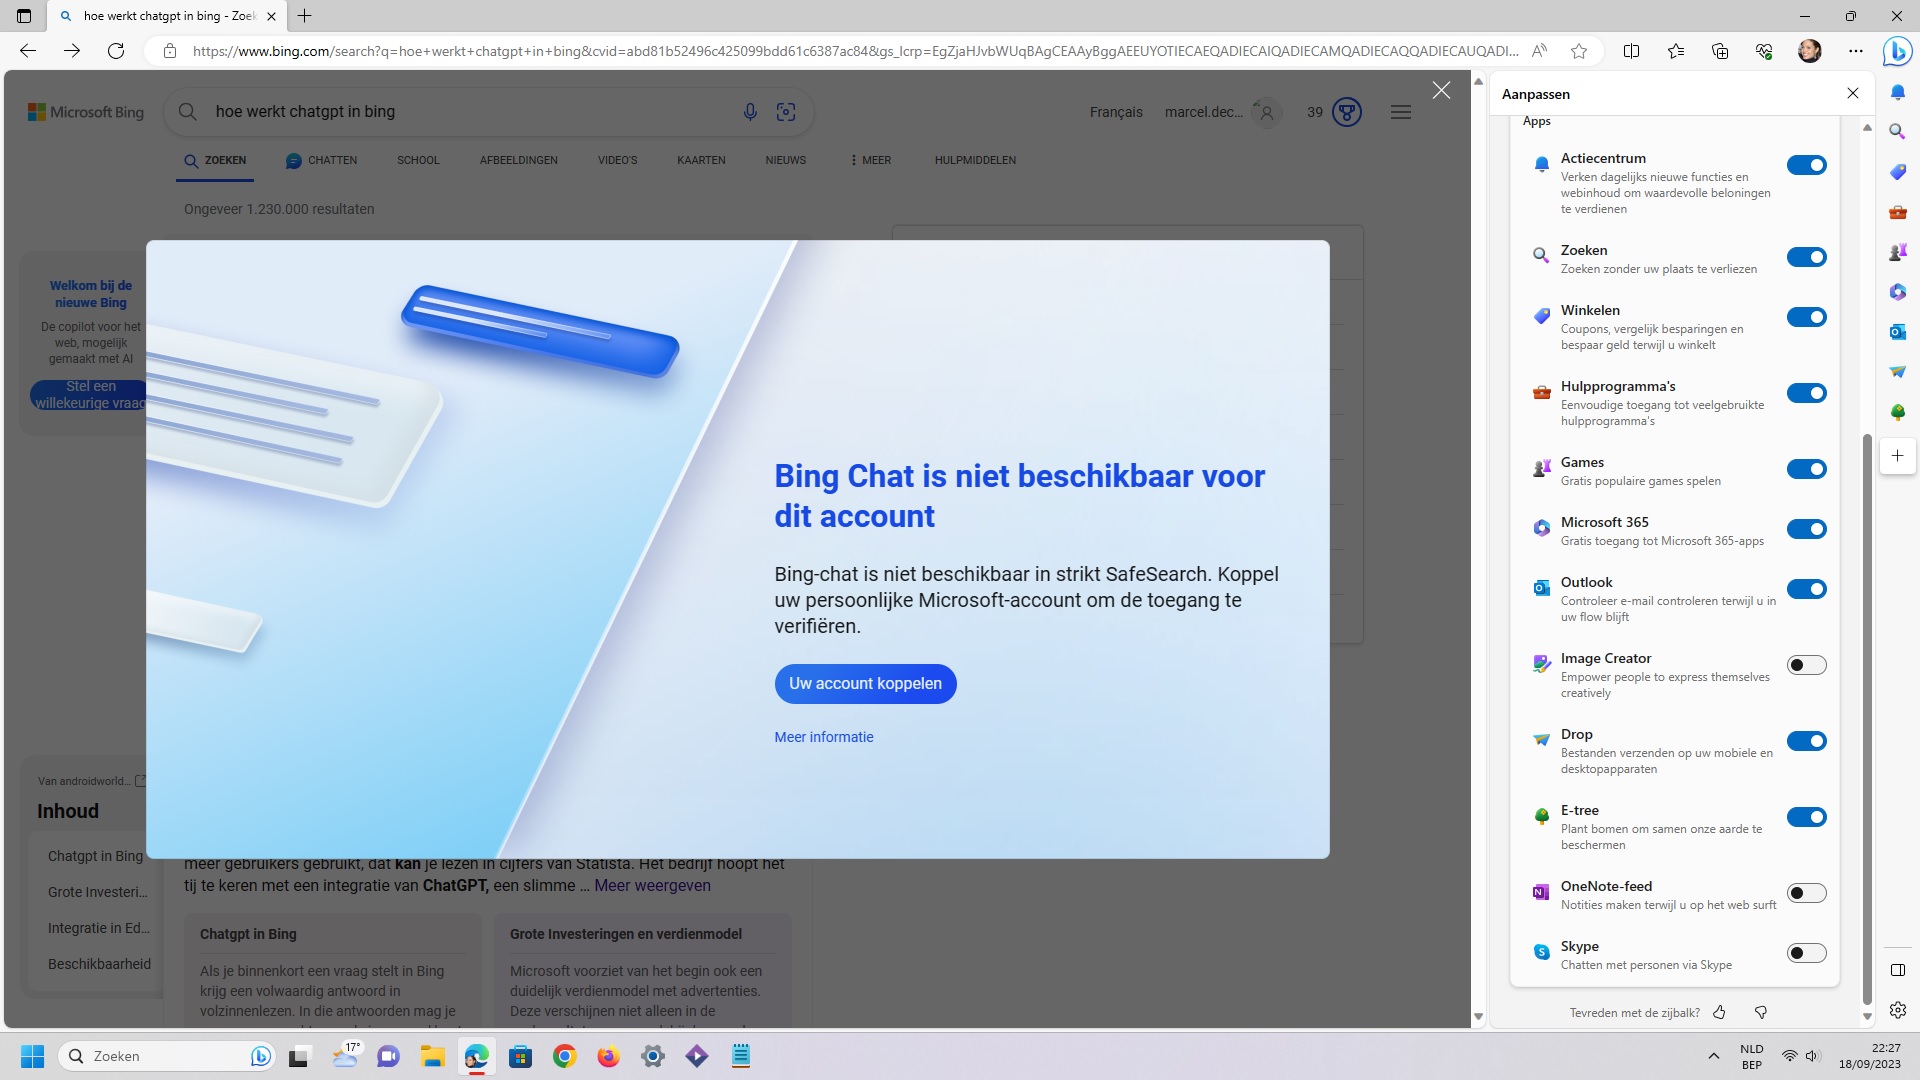Open Google Chrome from taskbar
Image resolution: width=1920 pixels, height=1080 pixels.
coord(565,1056)
